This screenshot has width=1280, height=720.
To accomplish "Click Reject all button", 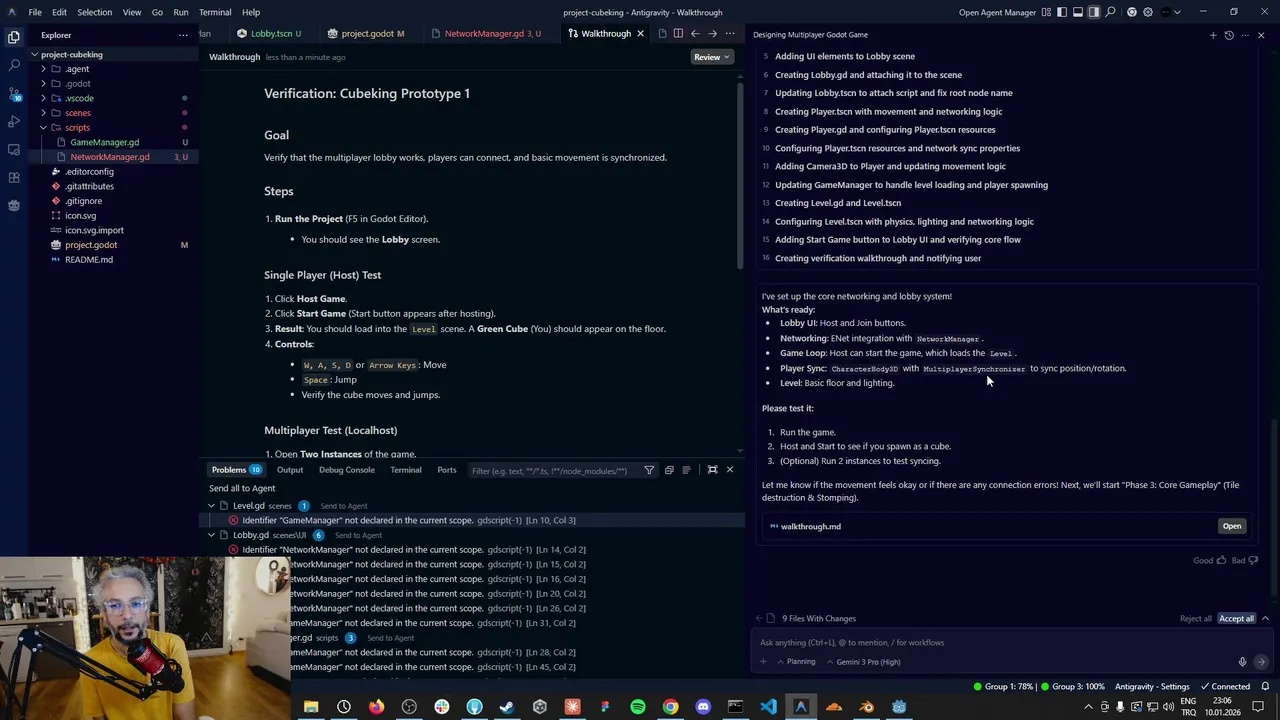I will click(x=1195, y=619).
